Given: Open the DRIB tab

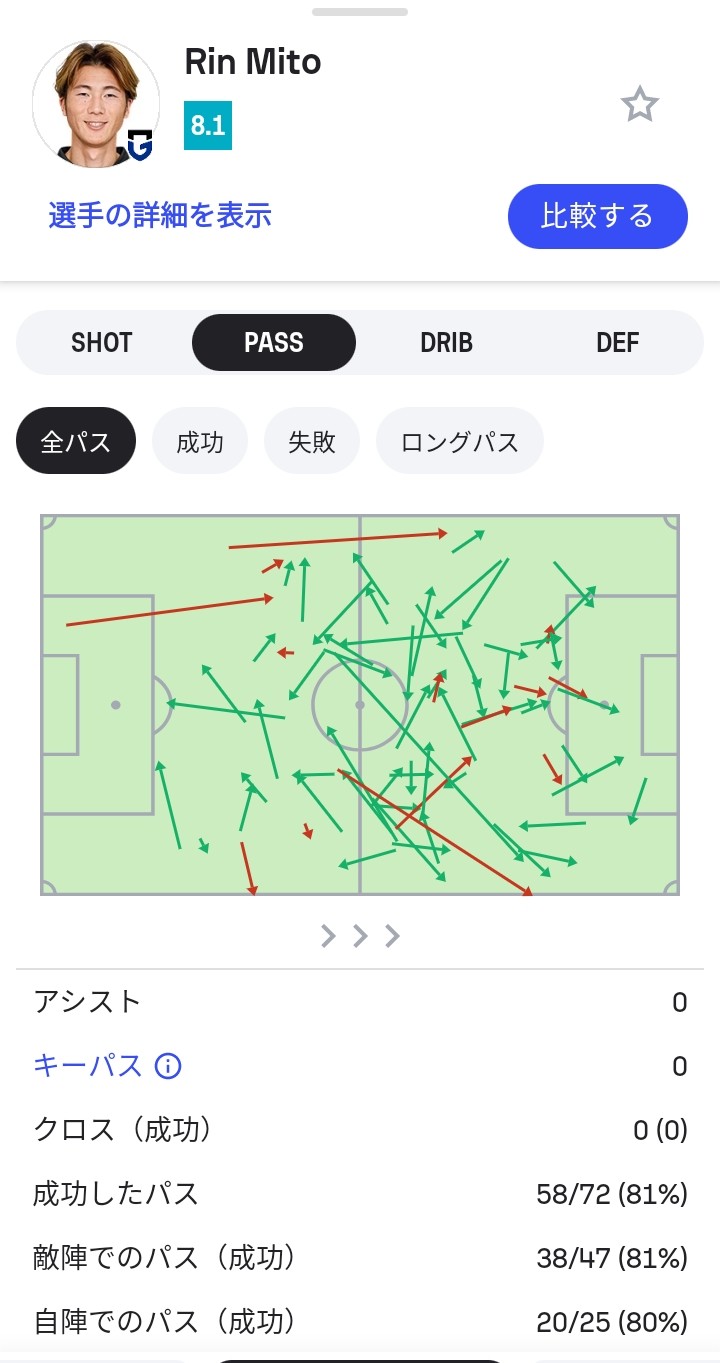Looking at the screenshot, I should pos(446,343).
